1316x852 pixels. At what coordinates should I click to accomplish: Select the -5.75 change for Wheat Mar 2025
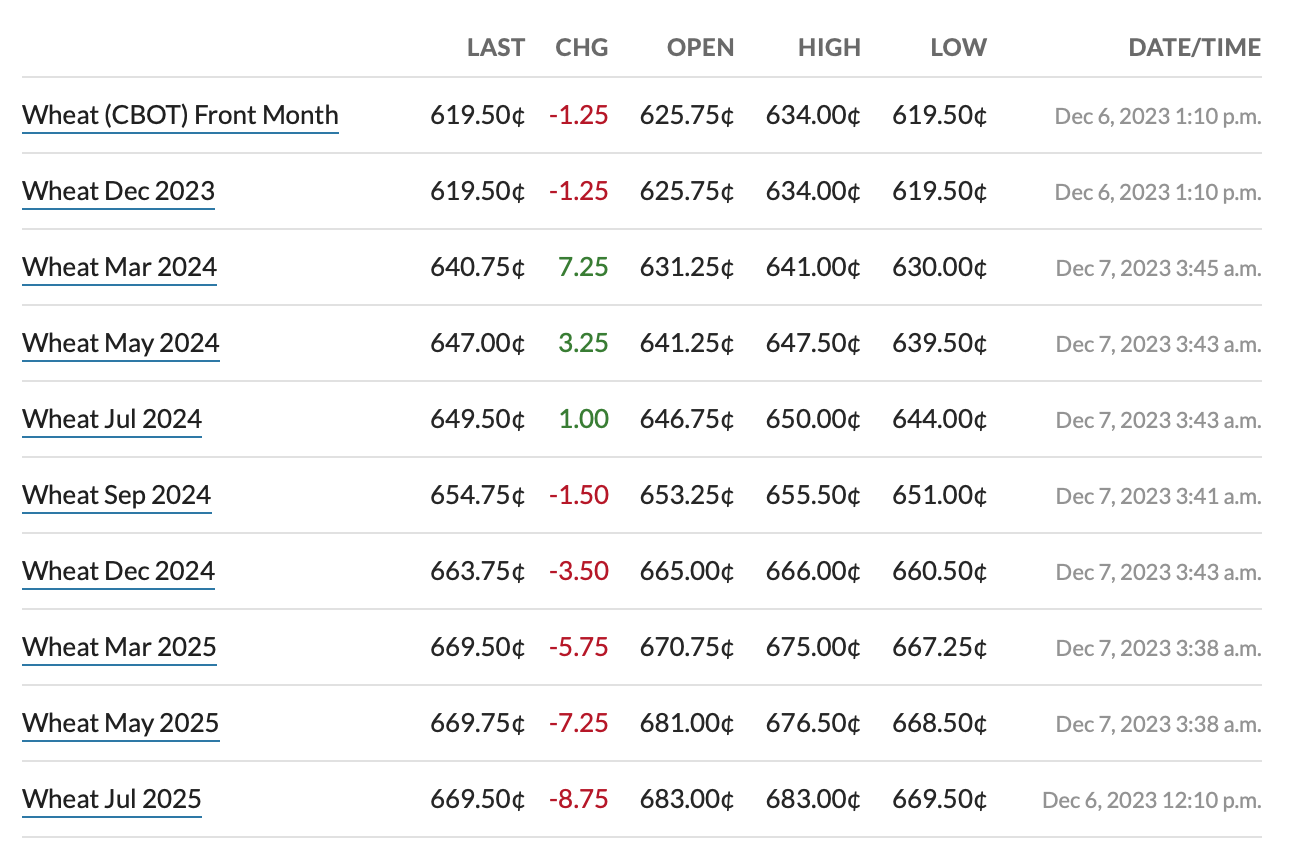tap(578, 648)
